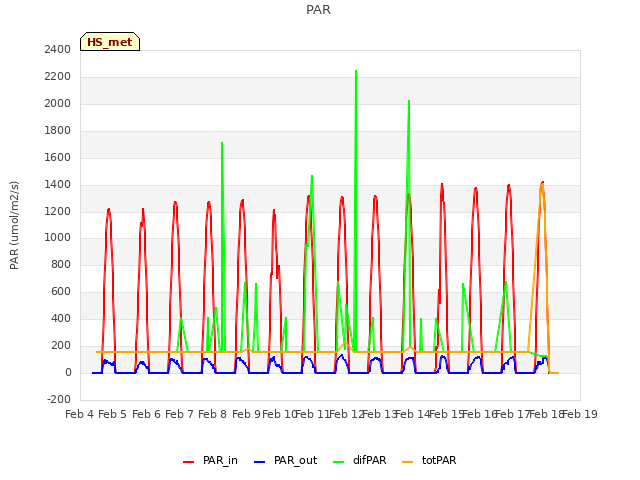Click the blue PAR_out legend swatch
640x480 pixels.
click(x=259, y=462)
